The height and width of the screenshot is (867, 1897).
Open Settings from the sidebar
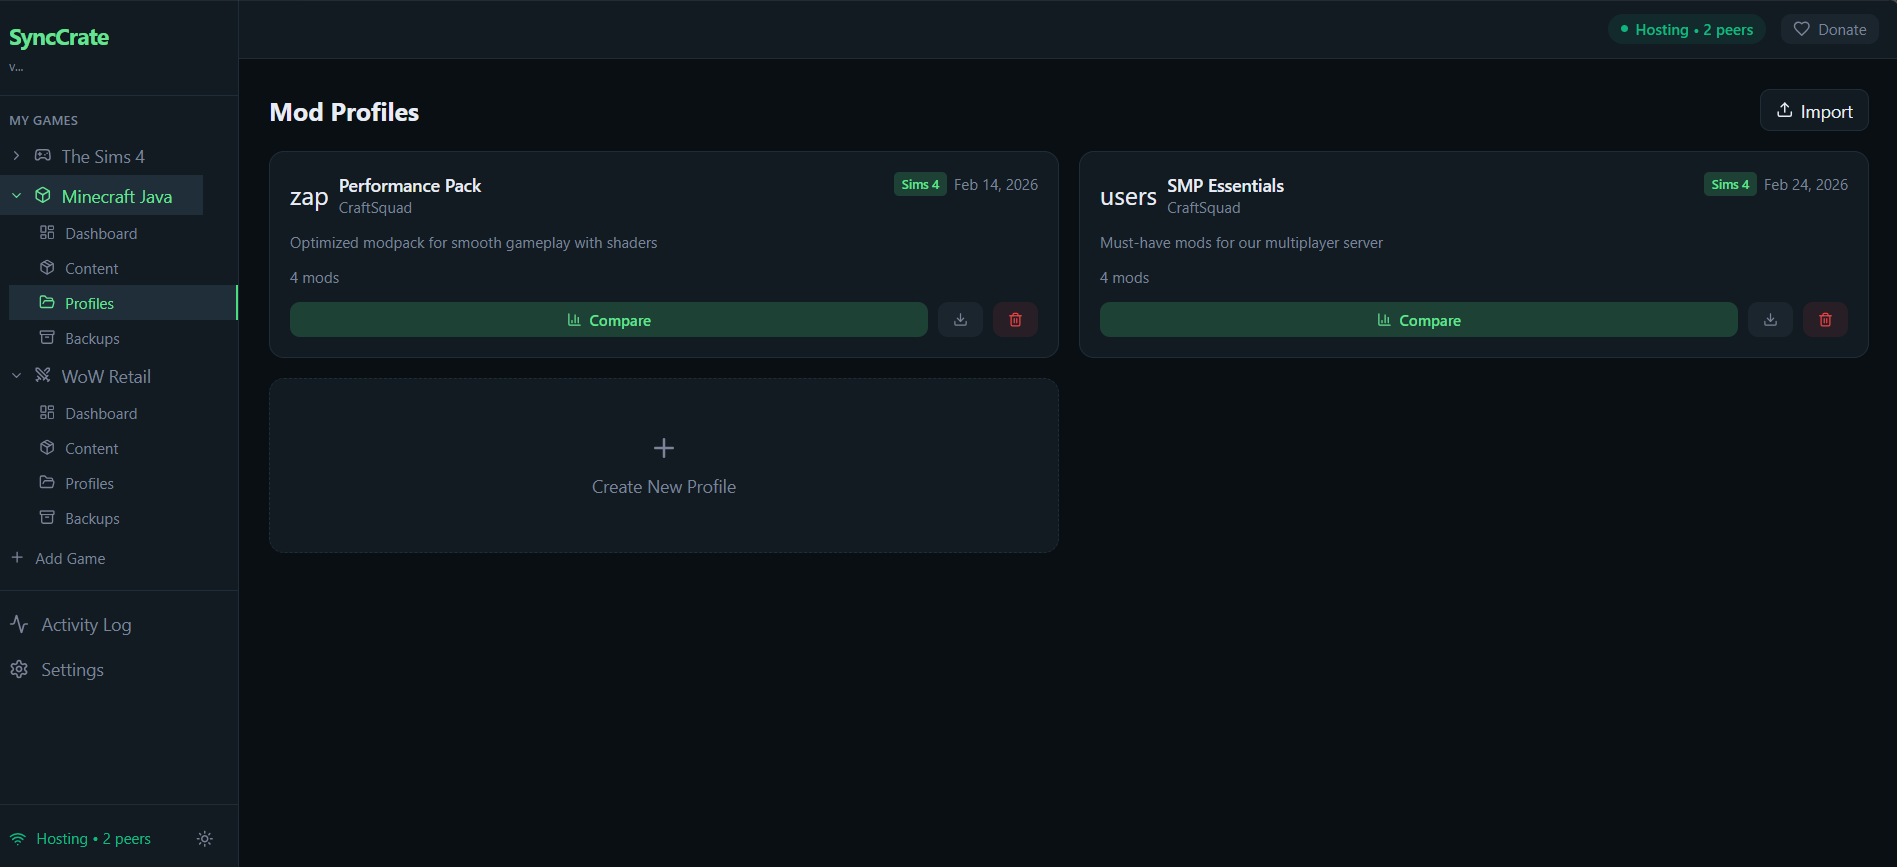[x=72, y=670]
